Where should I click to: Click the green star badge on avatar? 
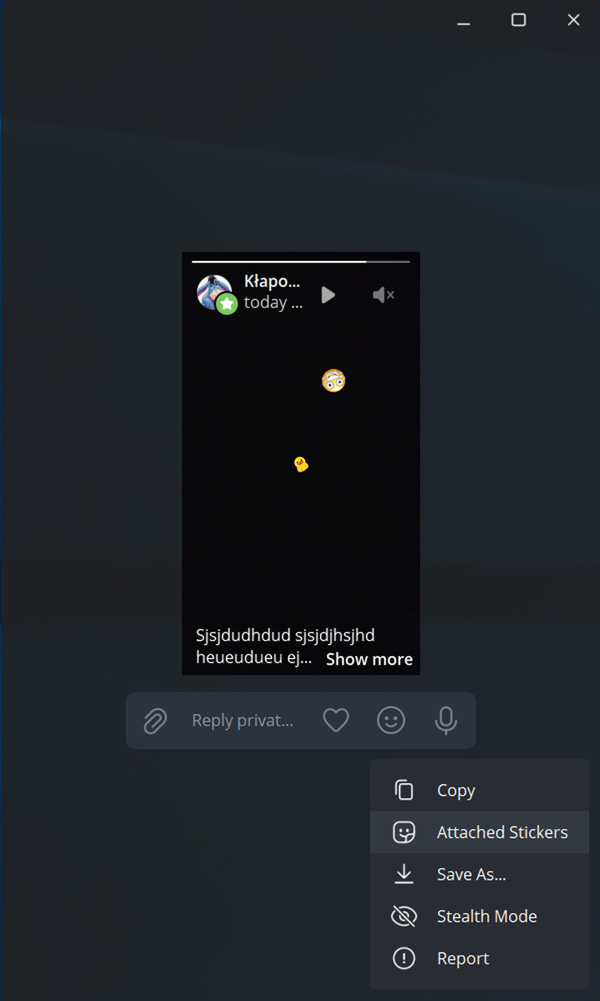point(227,304)
